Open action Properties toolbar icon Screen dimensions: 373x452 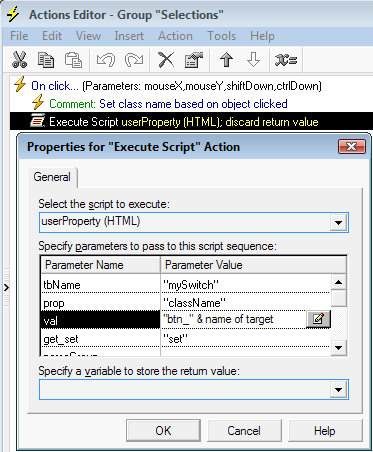[x=194, y=60]
